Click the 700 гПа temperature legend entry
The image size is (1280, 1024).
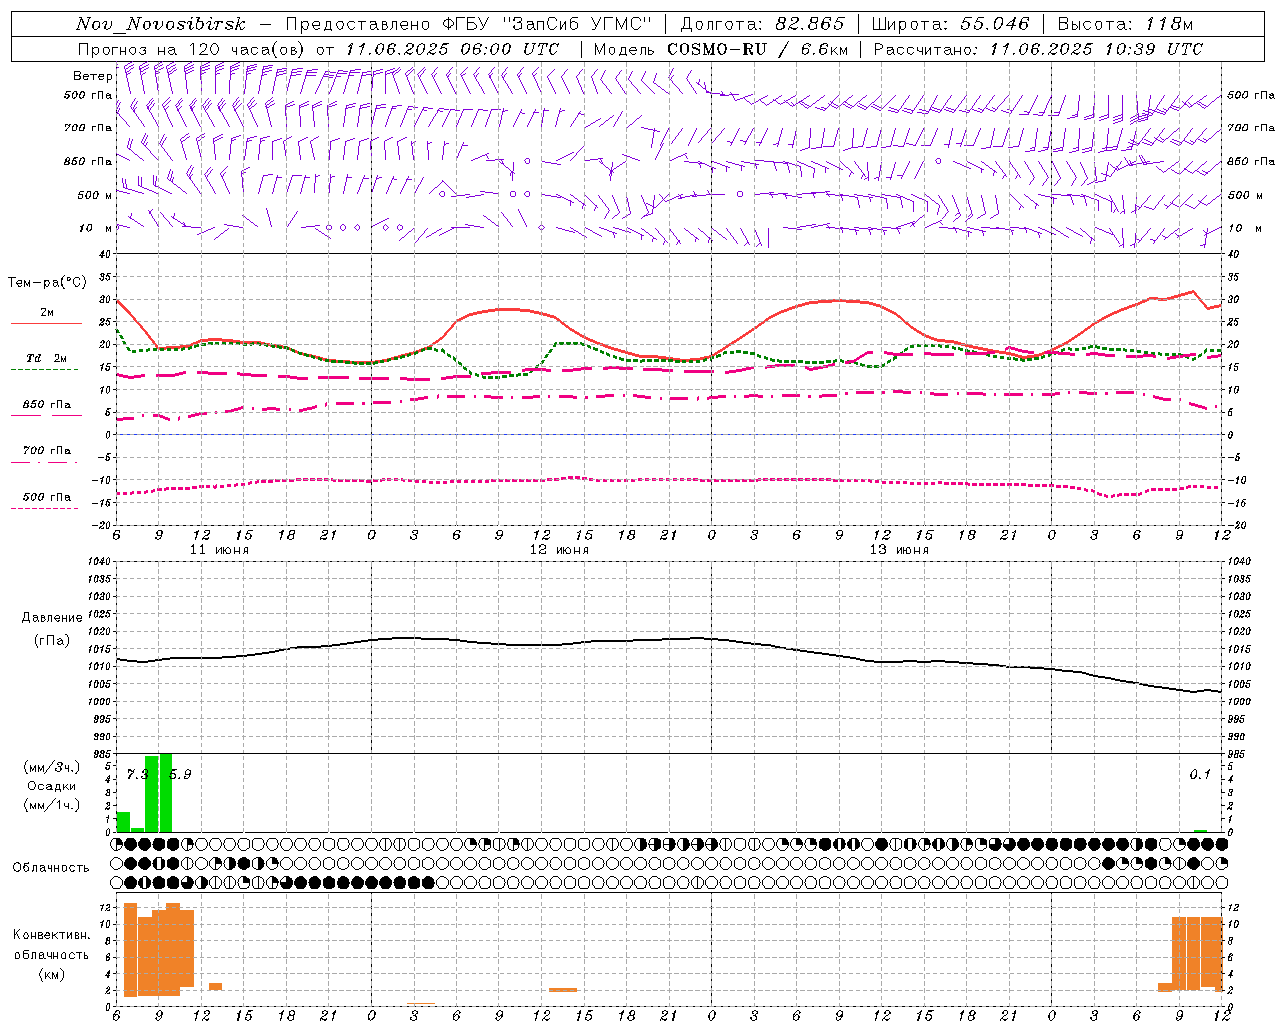coord(47,451)
